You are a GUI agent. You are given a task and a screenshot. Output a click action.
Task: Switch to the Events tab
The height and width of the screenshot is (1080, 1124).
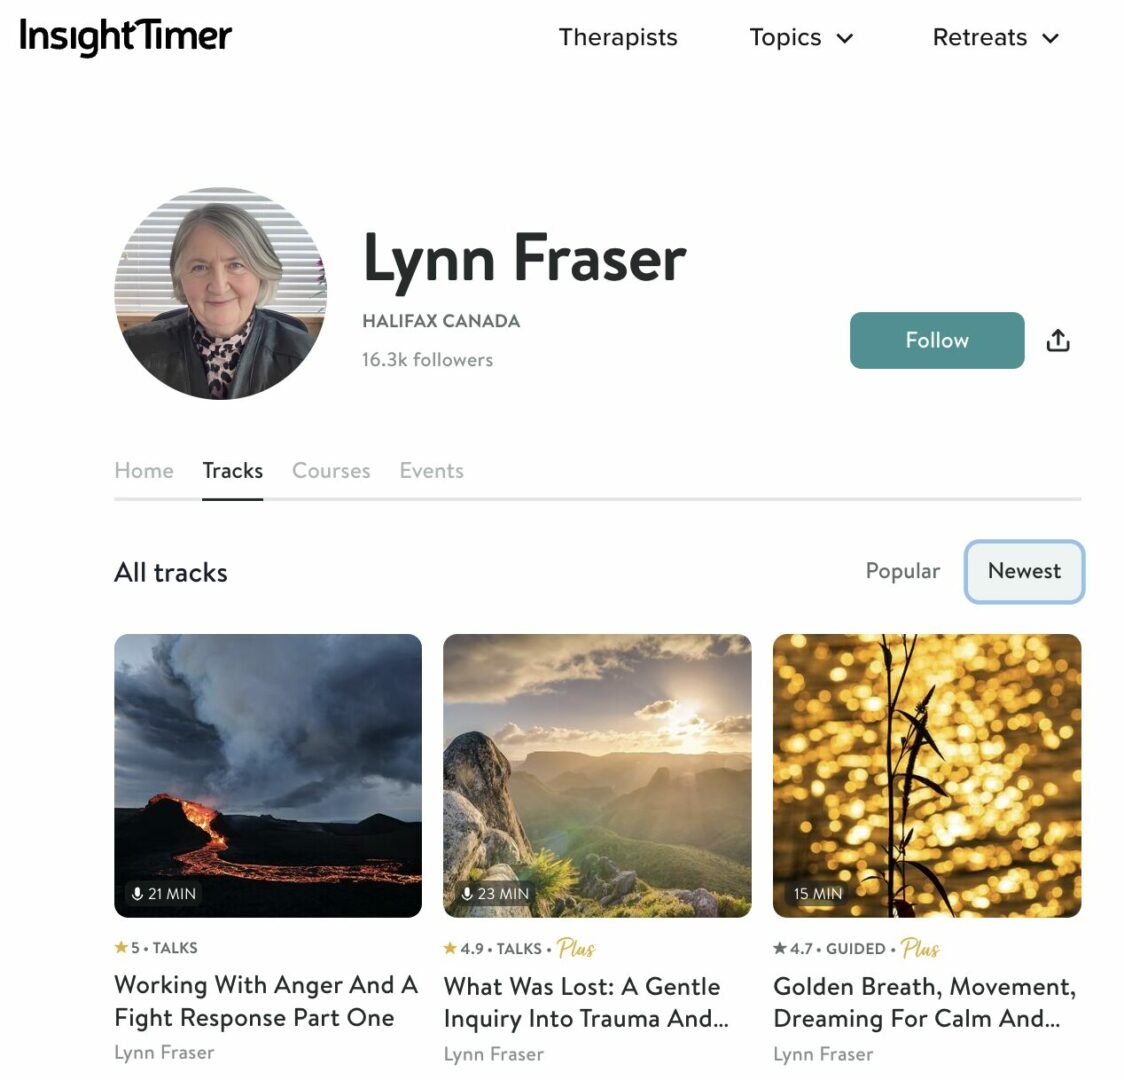[x=432, y=471]
